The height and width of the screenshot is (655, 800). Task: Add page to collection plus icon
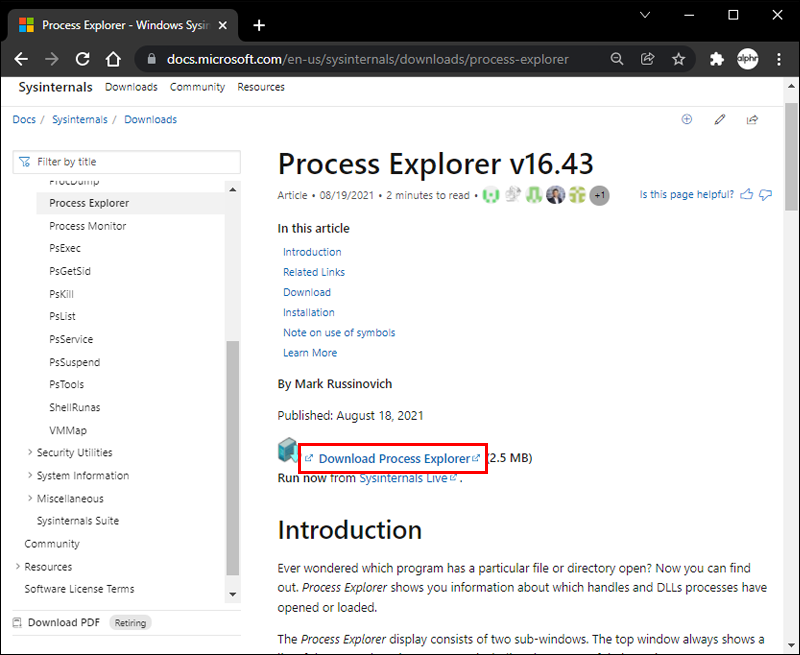(686, 120)
